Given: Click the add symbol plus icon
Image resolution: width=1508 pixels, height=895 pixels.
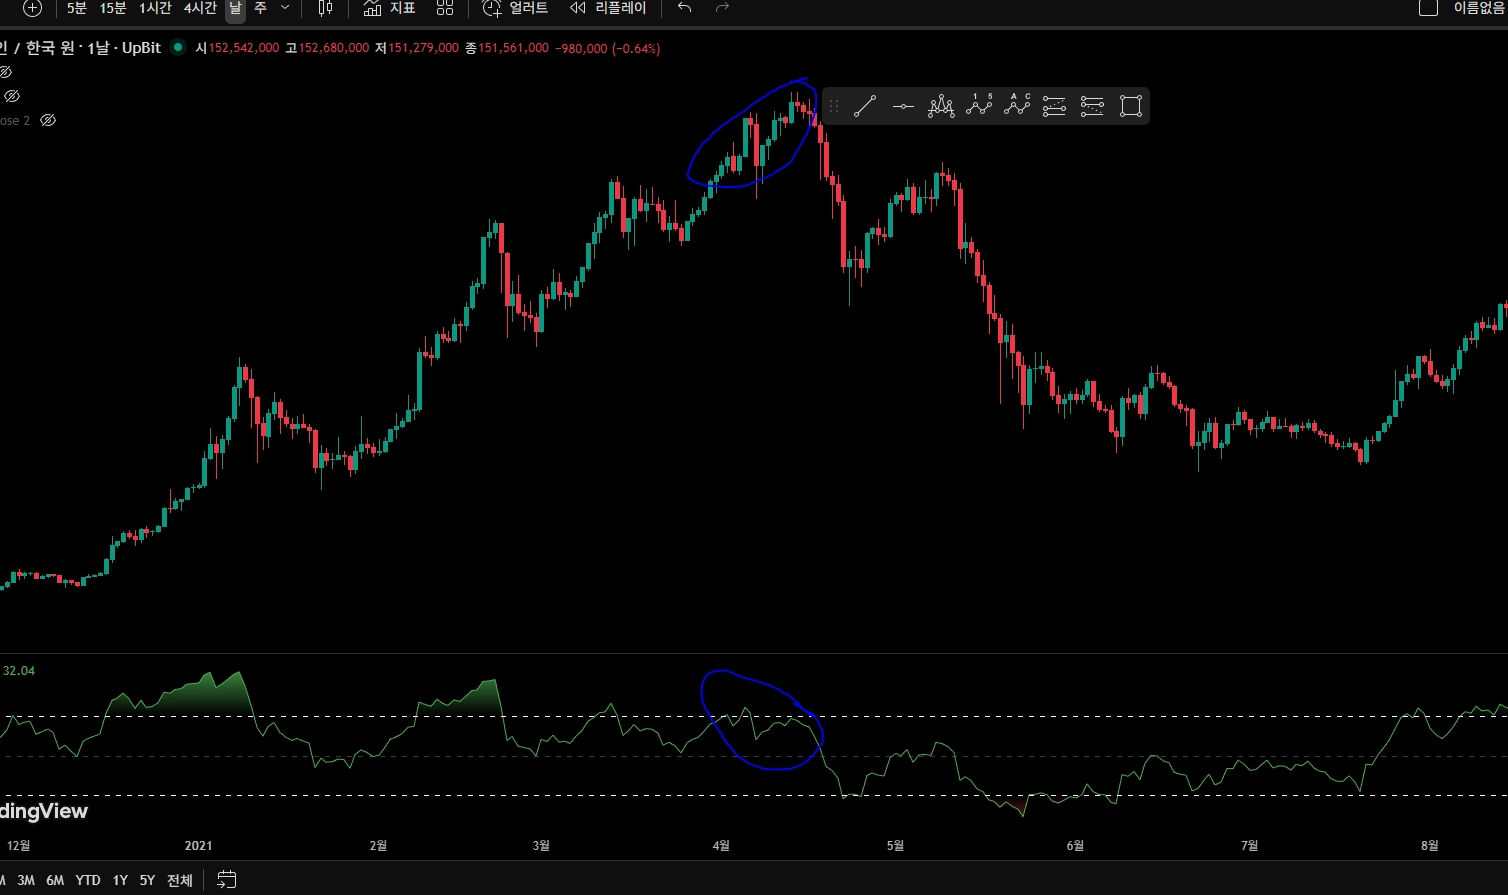Looking at the screenshot, I should [x=32, y=8].
